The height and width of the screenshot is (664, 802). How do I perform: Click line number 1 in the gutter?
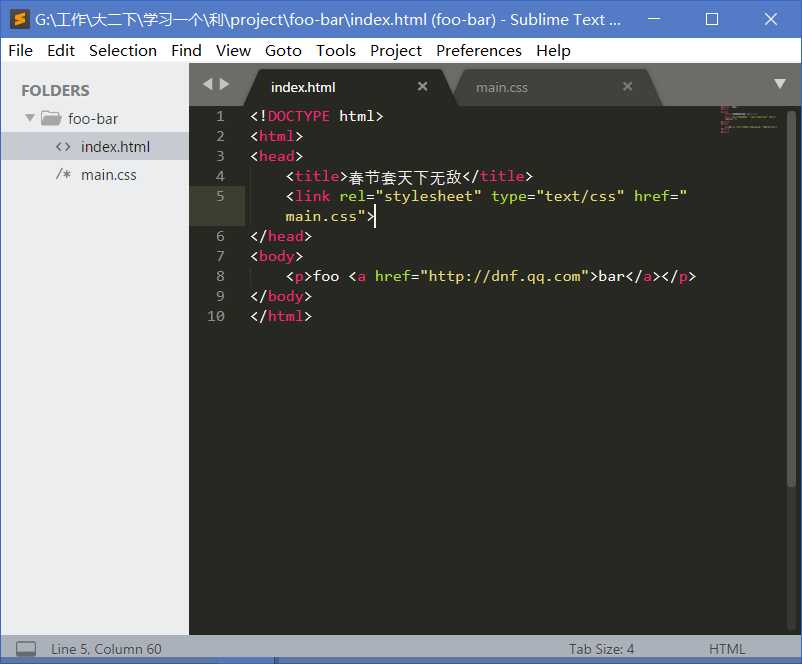220,116
